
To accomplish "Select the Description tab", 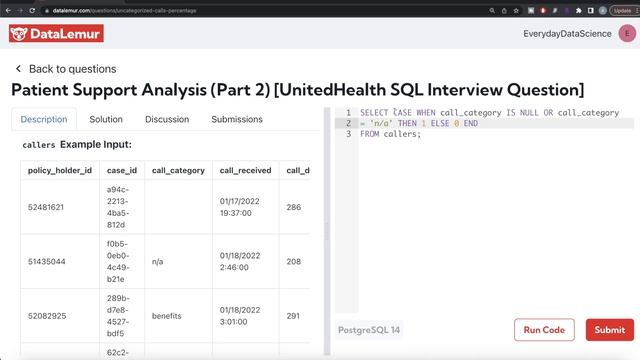I will (x=44, y=119).
